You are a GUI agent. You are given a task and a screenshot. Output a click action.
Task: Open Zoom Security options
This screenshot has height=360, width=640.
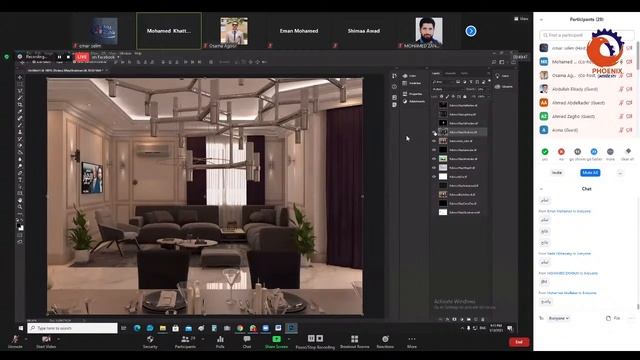pos(150,342)
